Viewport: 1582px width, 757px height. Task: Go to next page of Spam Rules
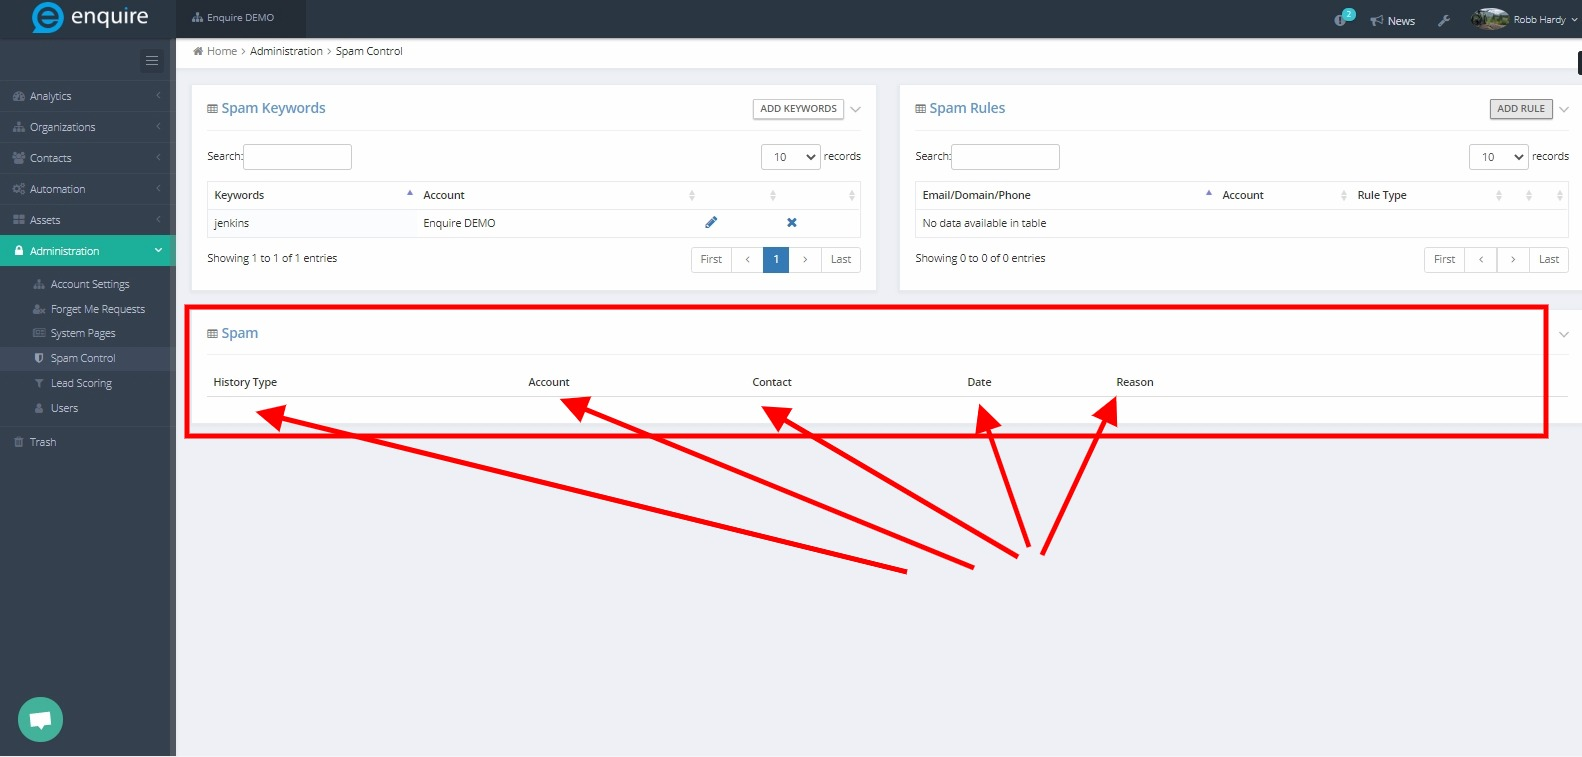(x=1513, y=260)
